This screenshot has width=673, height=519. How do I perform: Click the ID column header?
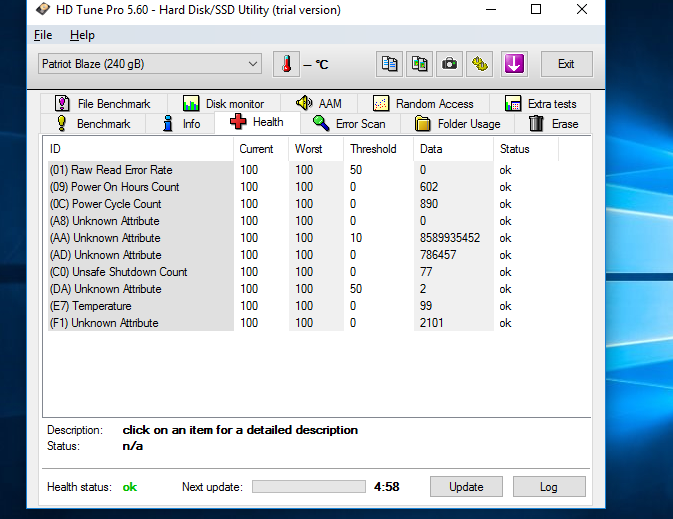click(138, 149)
